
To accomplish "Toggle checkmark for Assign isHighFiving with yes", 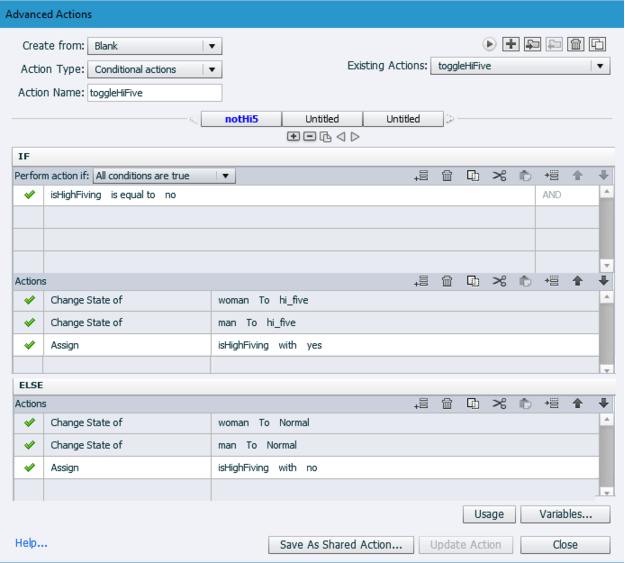I will (29, 345).
